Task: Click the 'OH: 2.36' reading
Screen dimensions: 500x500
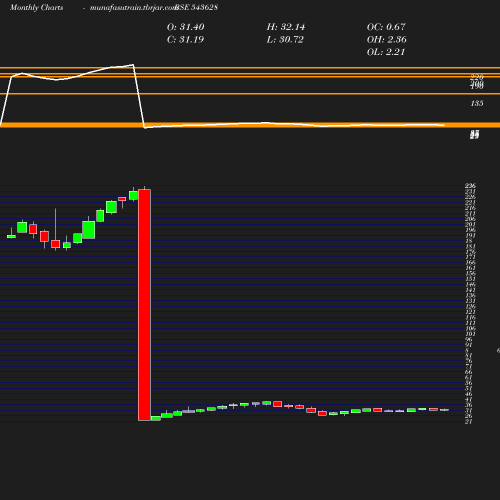Action: point(387,39)
